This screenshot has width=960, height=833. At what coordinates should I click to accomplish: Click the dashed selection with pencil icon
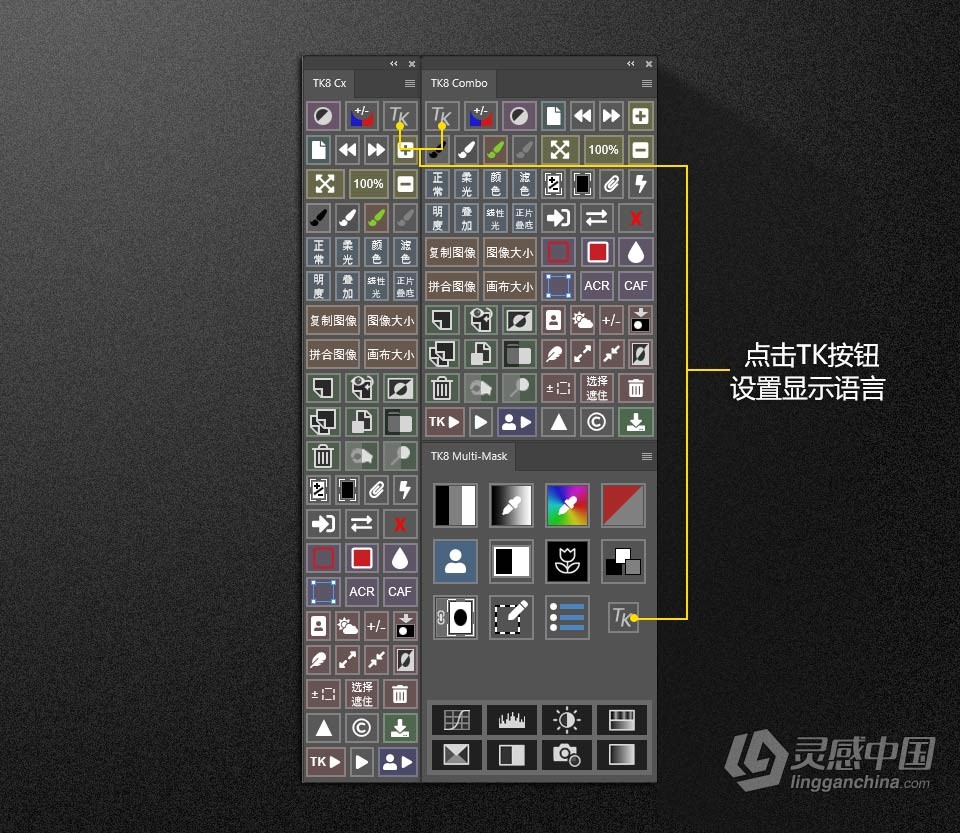tap(511, 617)
